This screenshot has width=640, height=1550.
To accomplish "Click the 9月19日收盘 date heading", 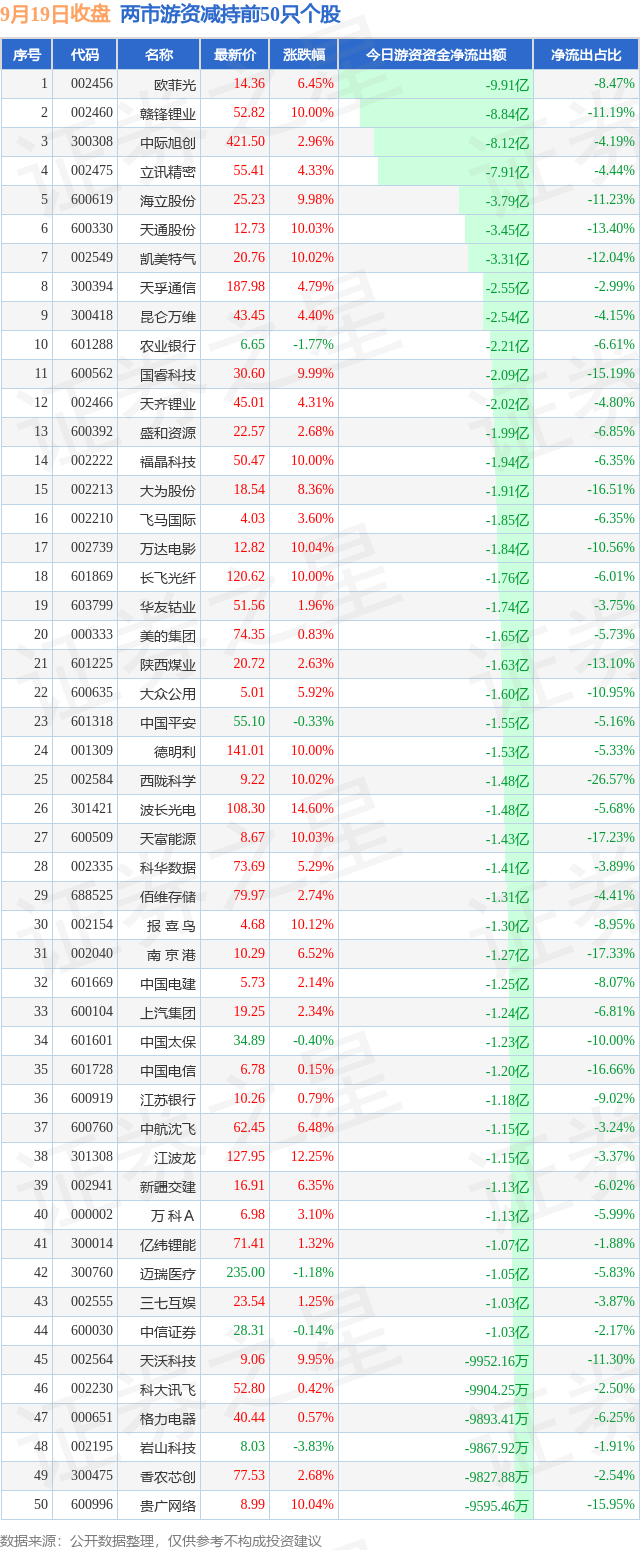I will pyautogui.click(x=57, y=15).
